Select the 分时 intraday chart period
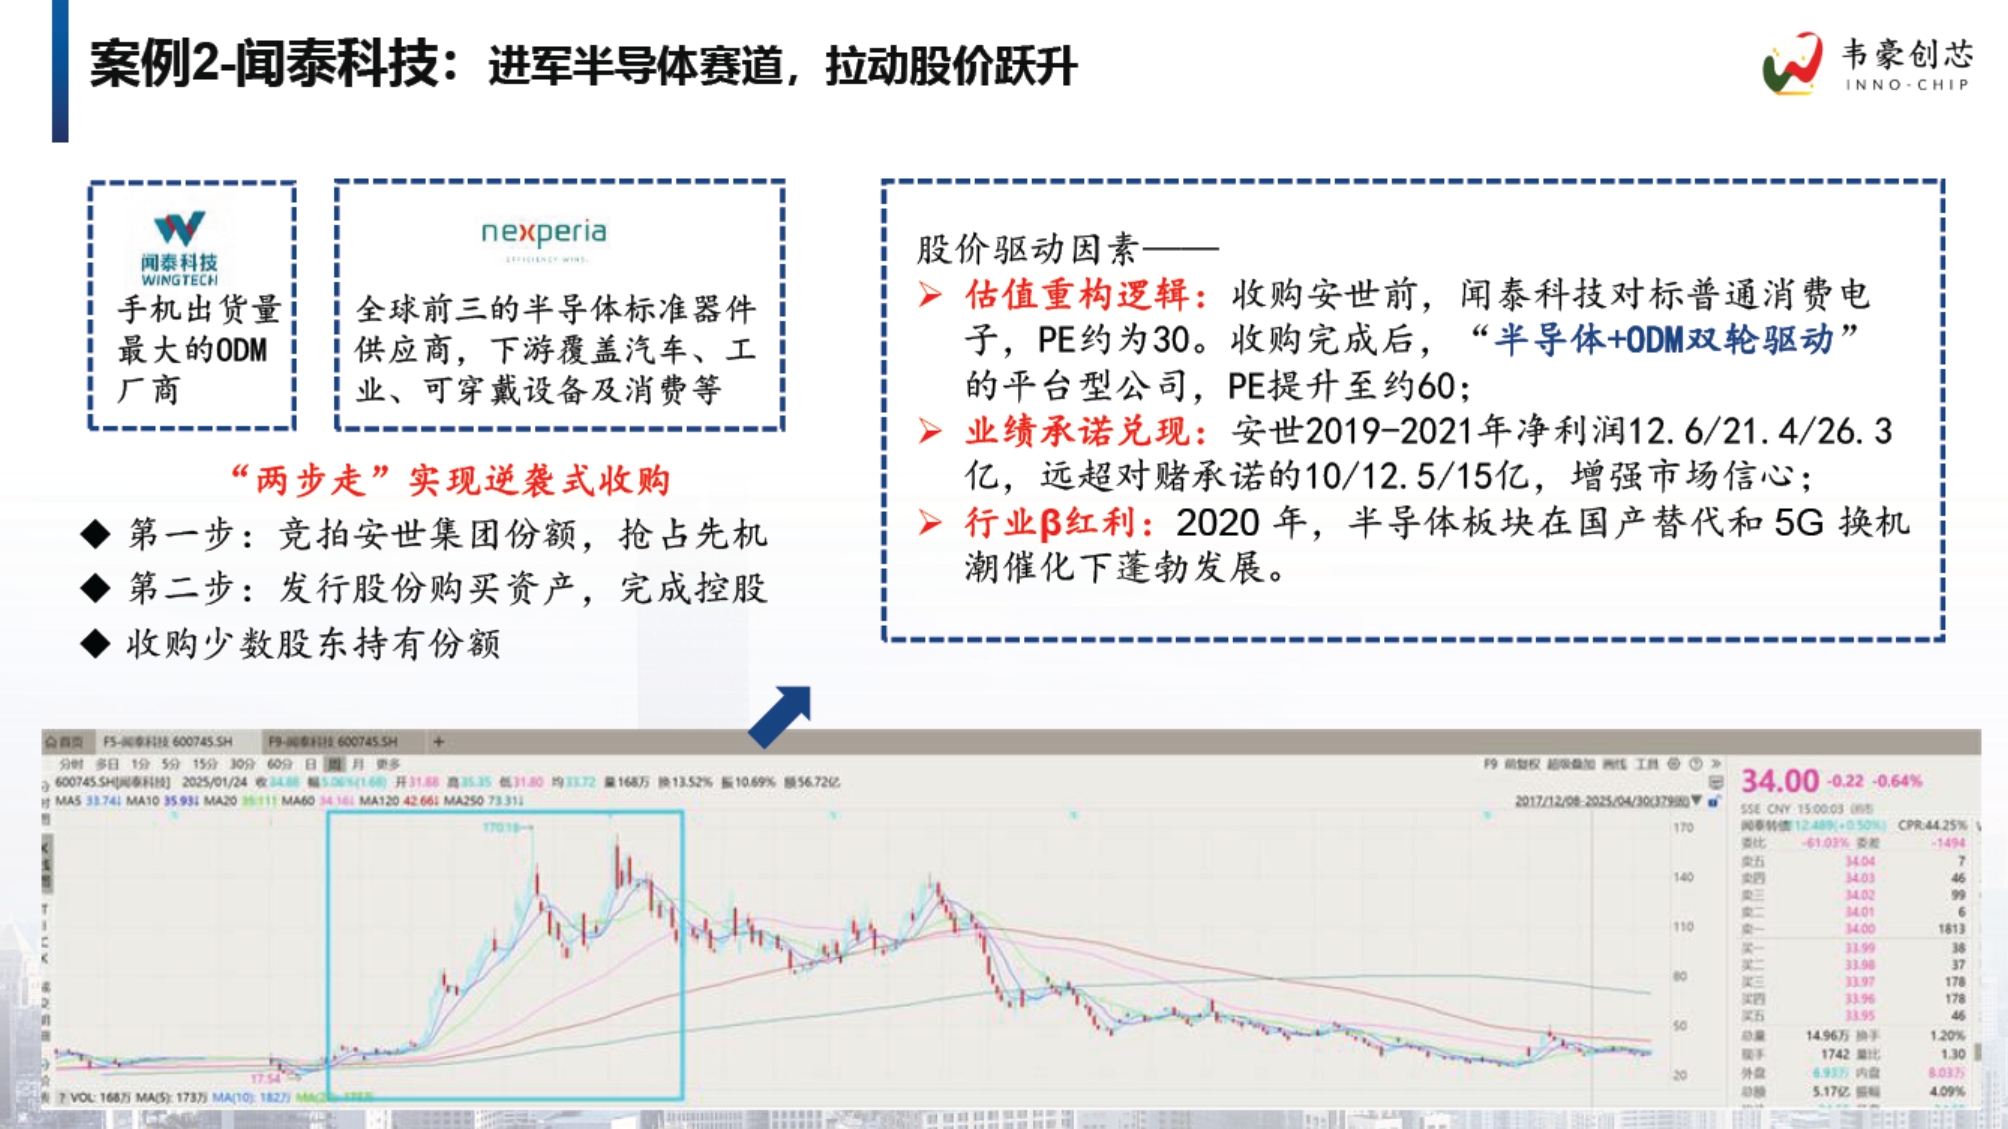Viewport: 2008px width, 1129px height. coord(71,764)
